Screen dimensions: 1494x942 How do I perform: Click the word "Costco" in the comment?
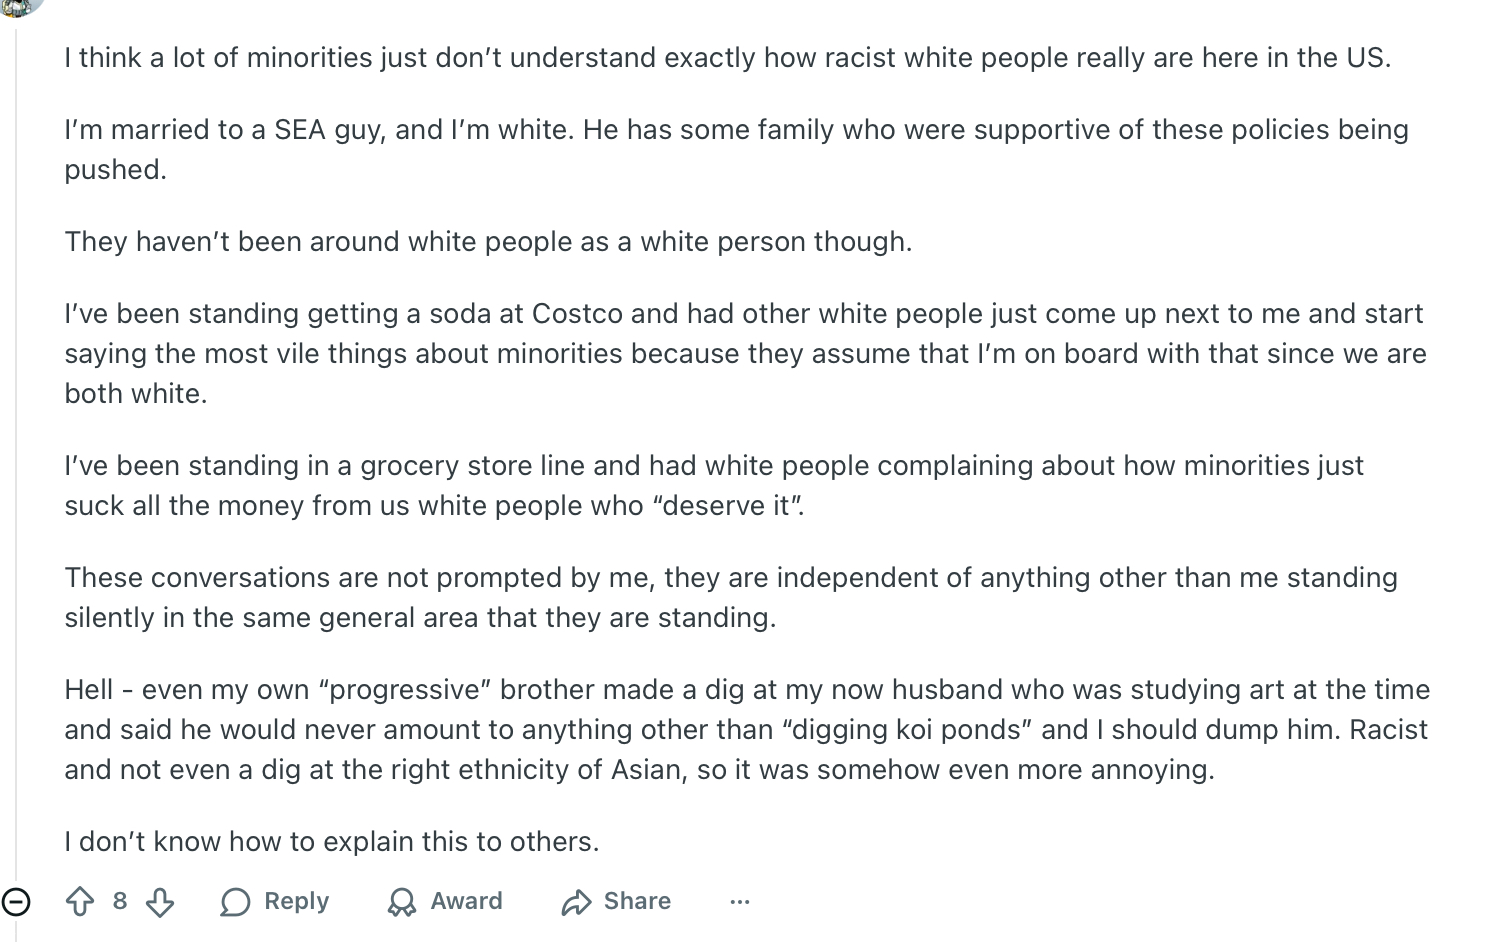577,314
